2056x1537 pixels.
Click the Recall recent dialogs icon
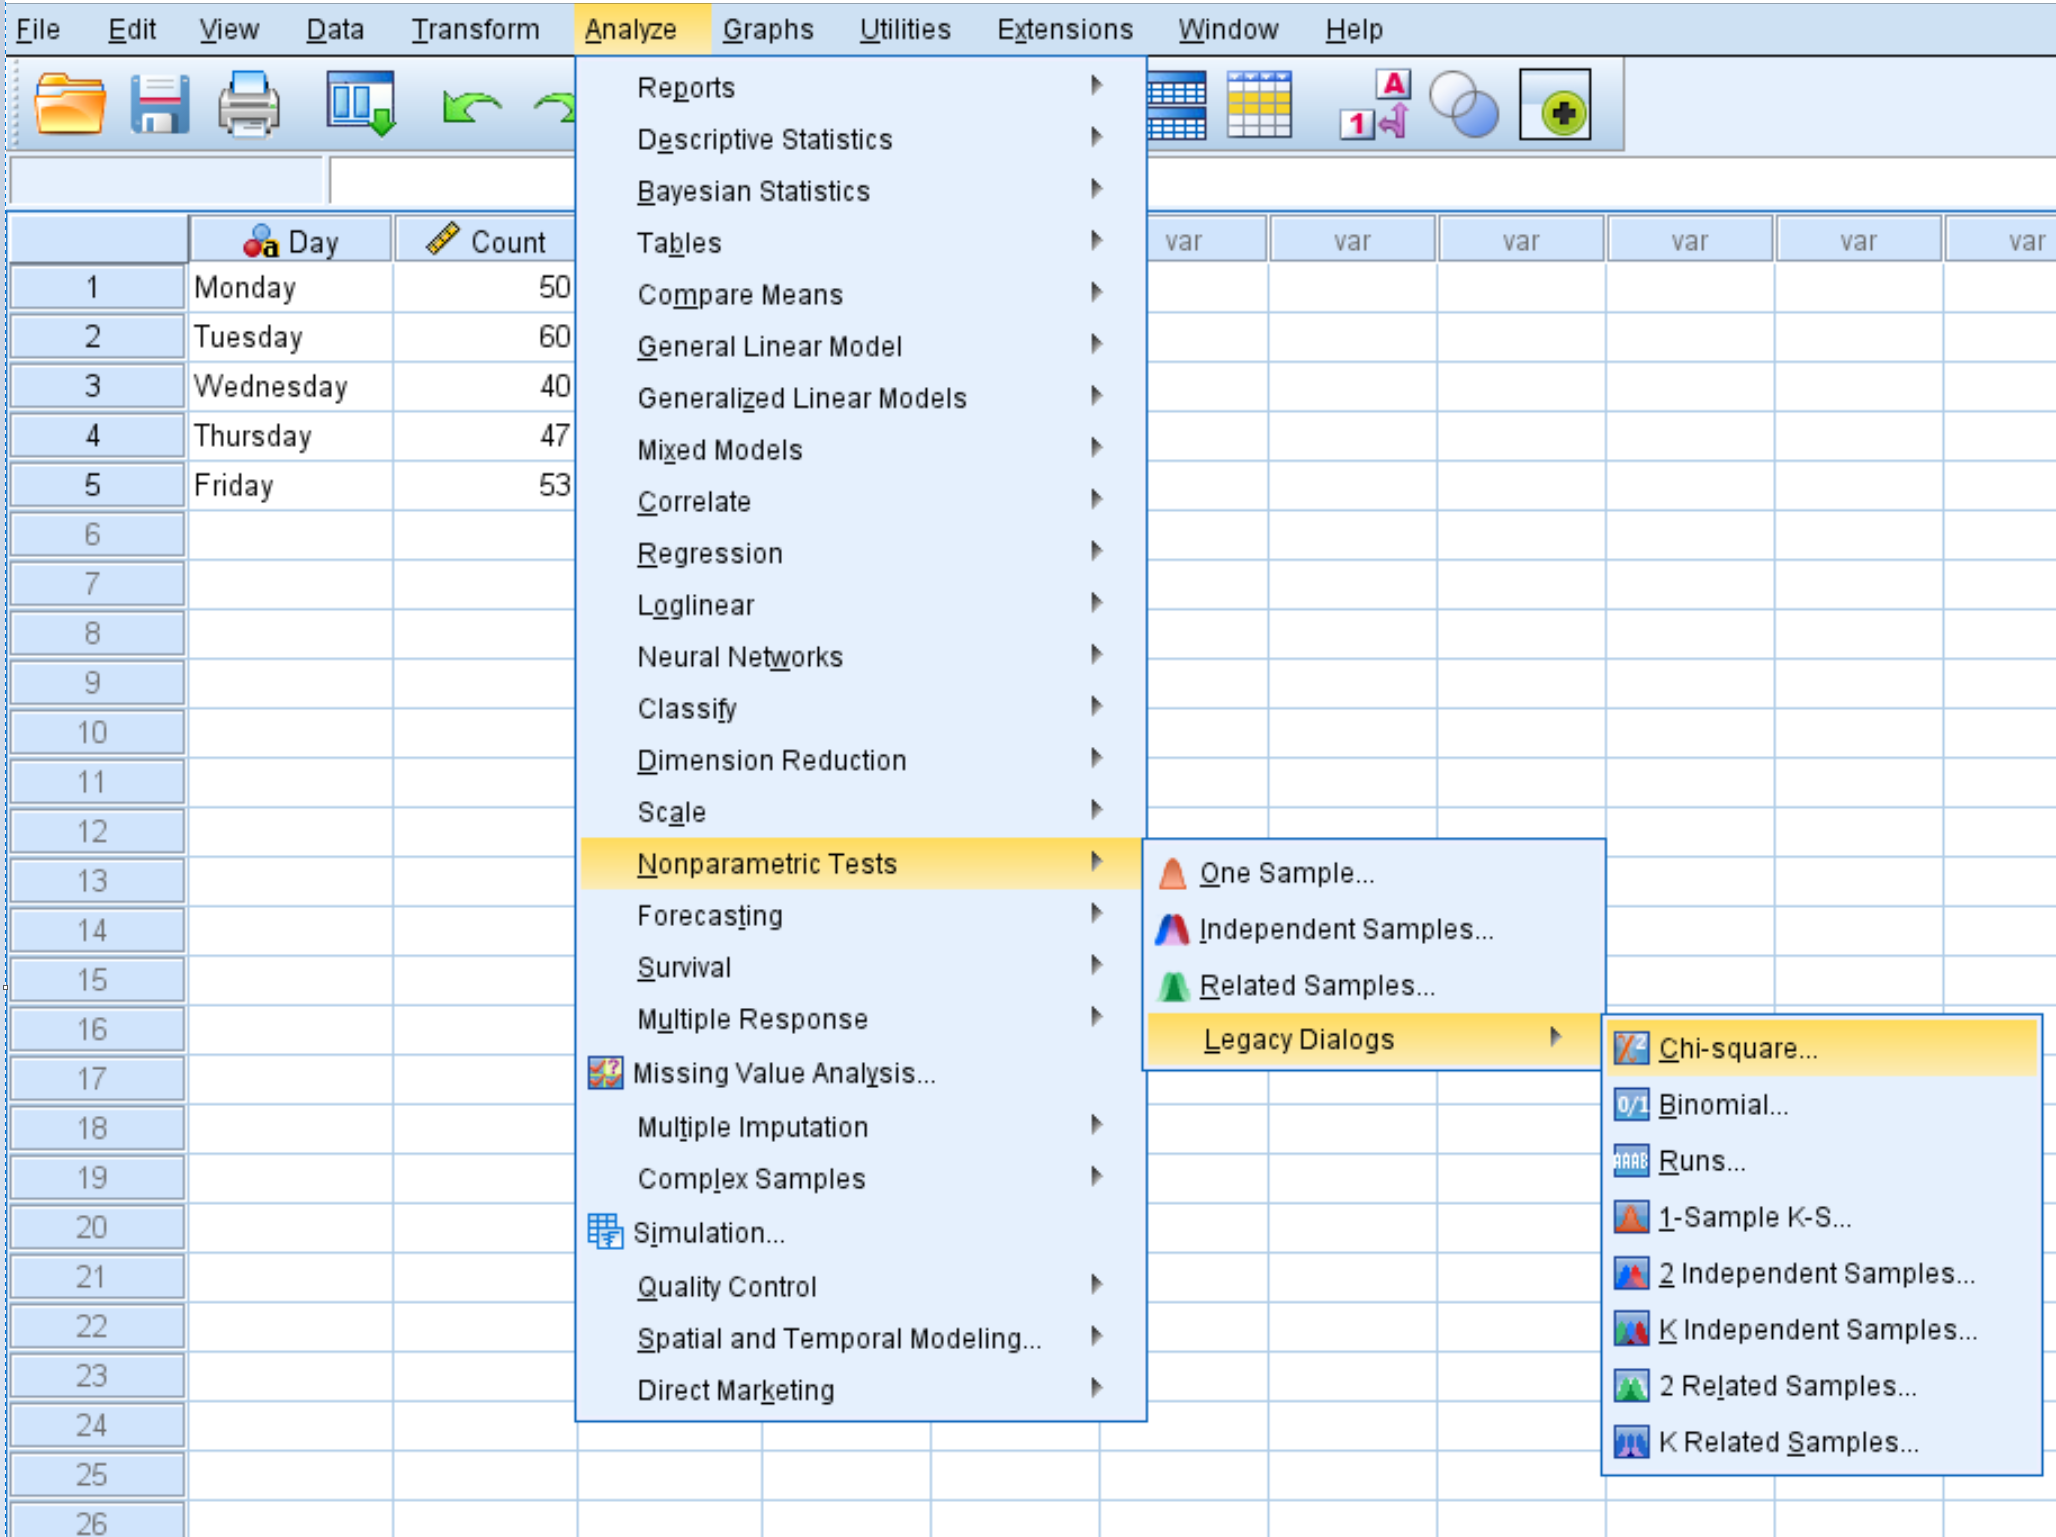tap(361, 104)
